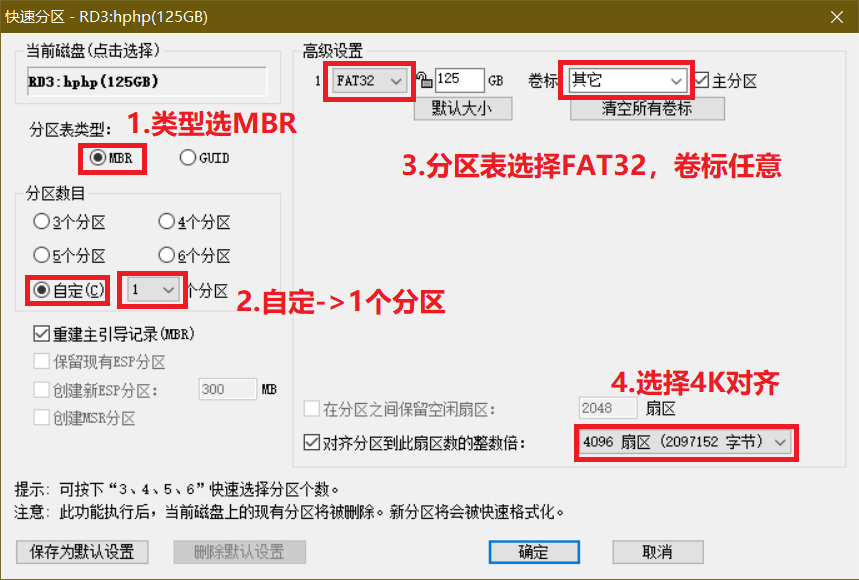Select MBR partition table type

click(98, 158)
